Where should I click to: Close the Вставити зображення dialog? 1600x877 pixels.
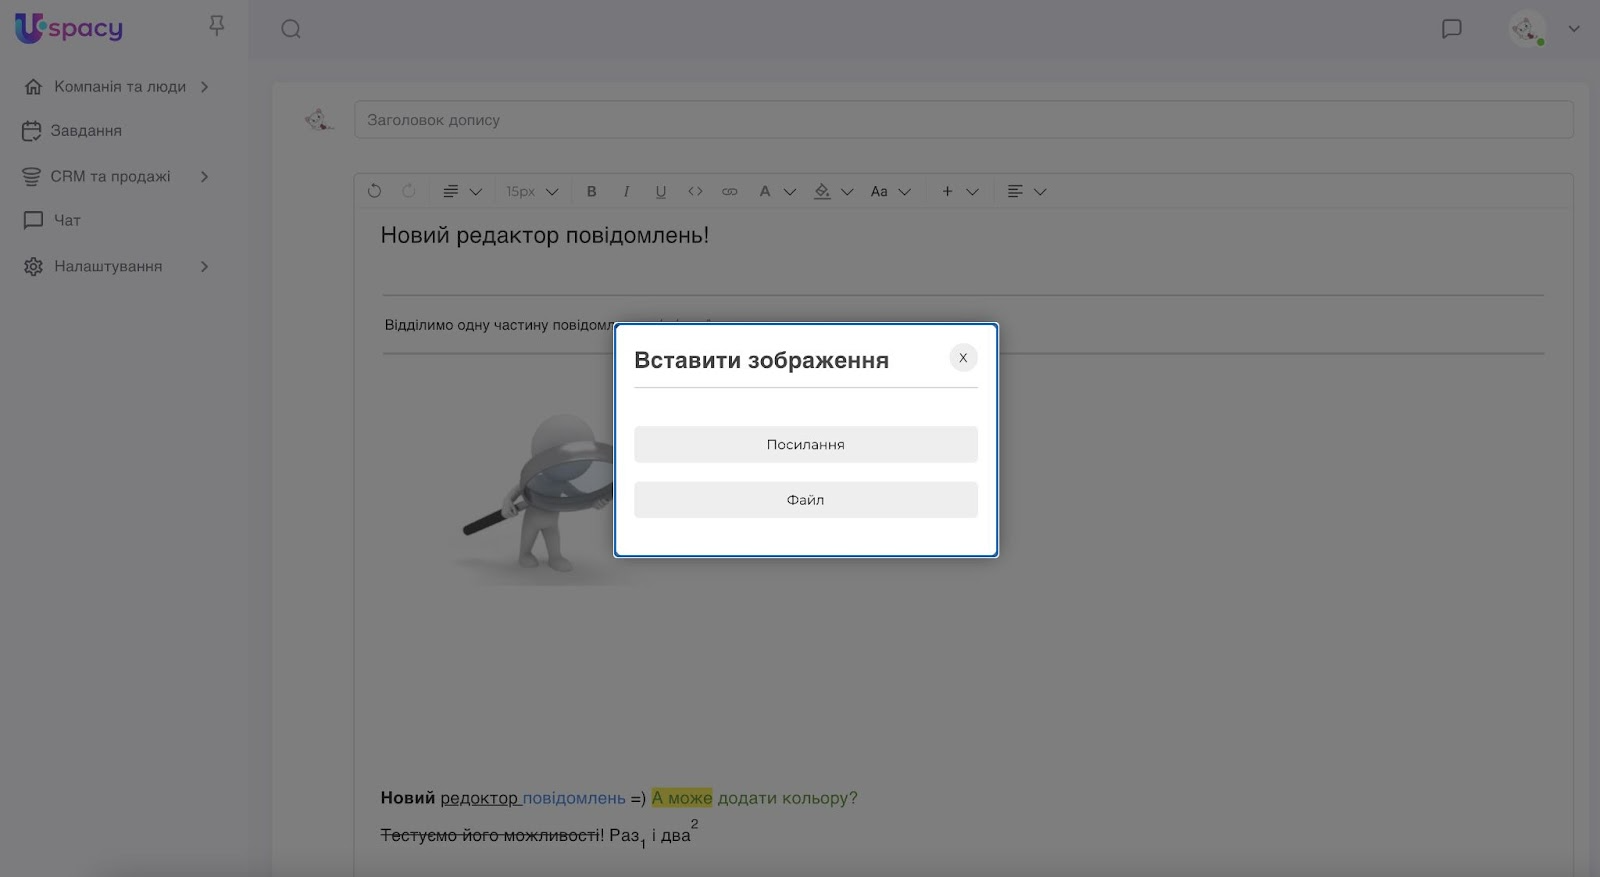click(x=963, y=358)
